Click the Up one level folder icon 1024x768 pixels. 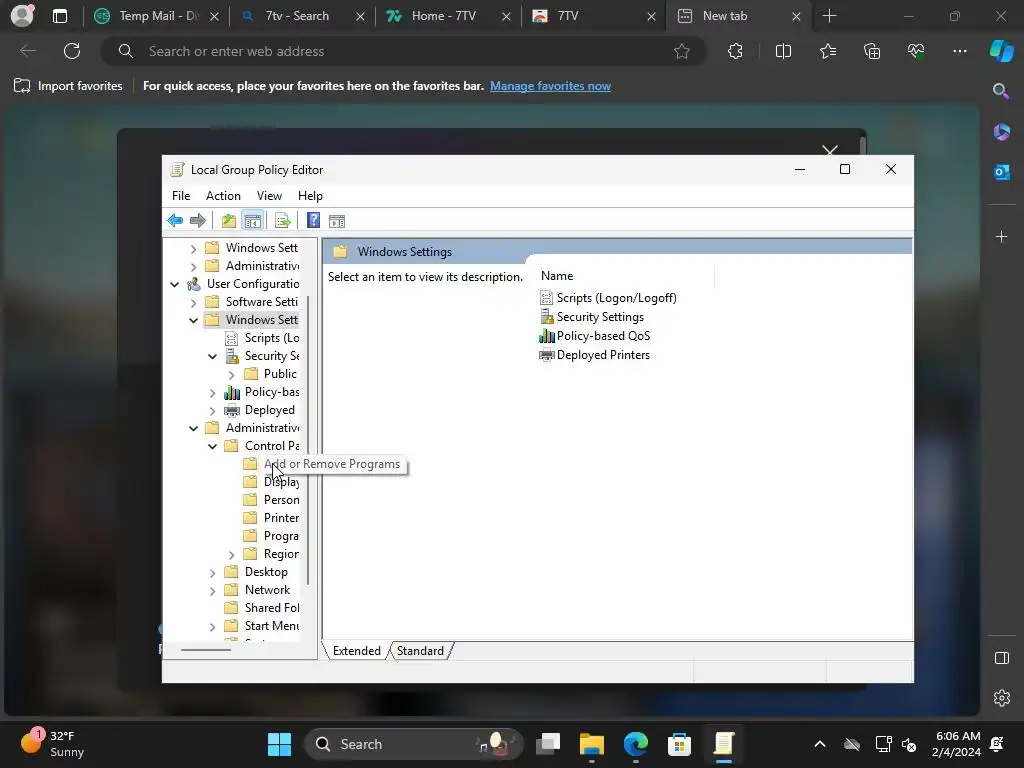pyautogui.click(x=228, y=221)
